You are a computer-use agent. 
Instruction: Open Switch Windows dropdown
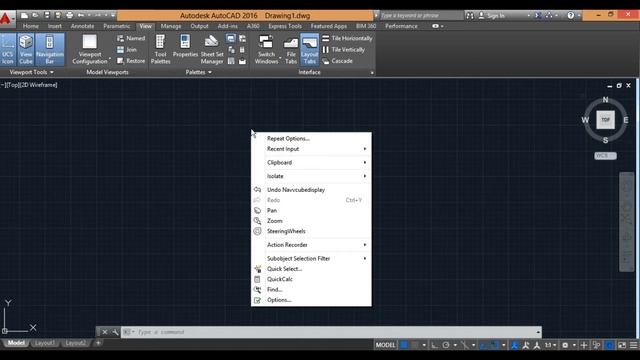click(267, 49)
